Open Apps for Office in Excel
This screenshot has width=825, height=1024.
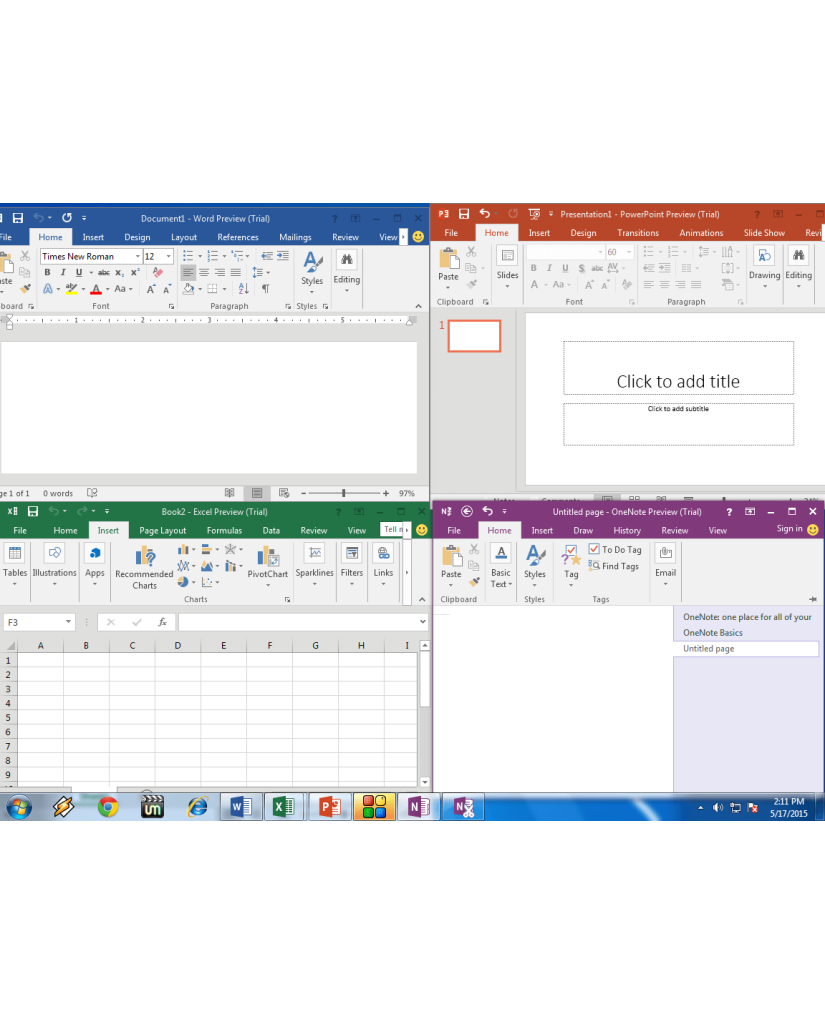[x=95, y=565]
